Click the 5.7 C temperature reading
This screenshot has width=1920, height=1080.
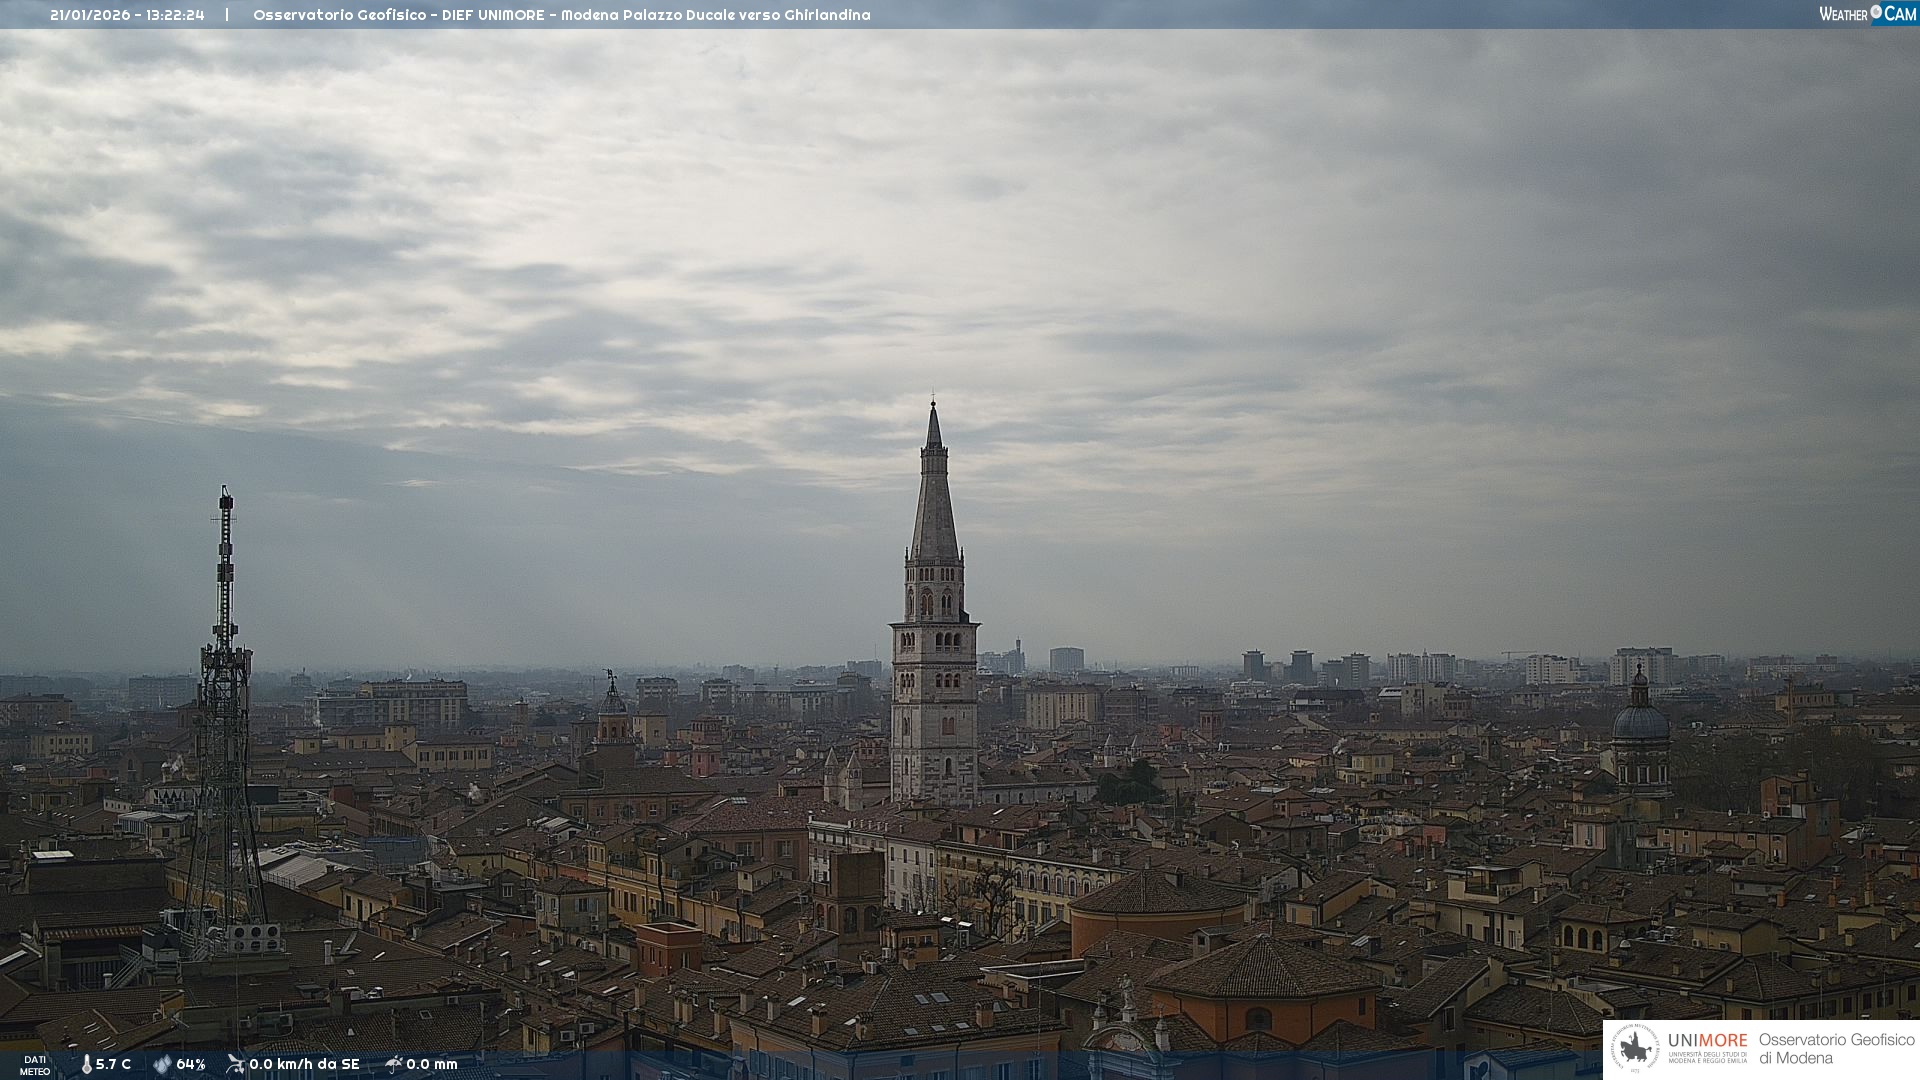pyautogui.click(x=113, y=1065)
